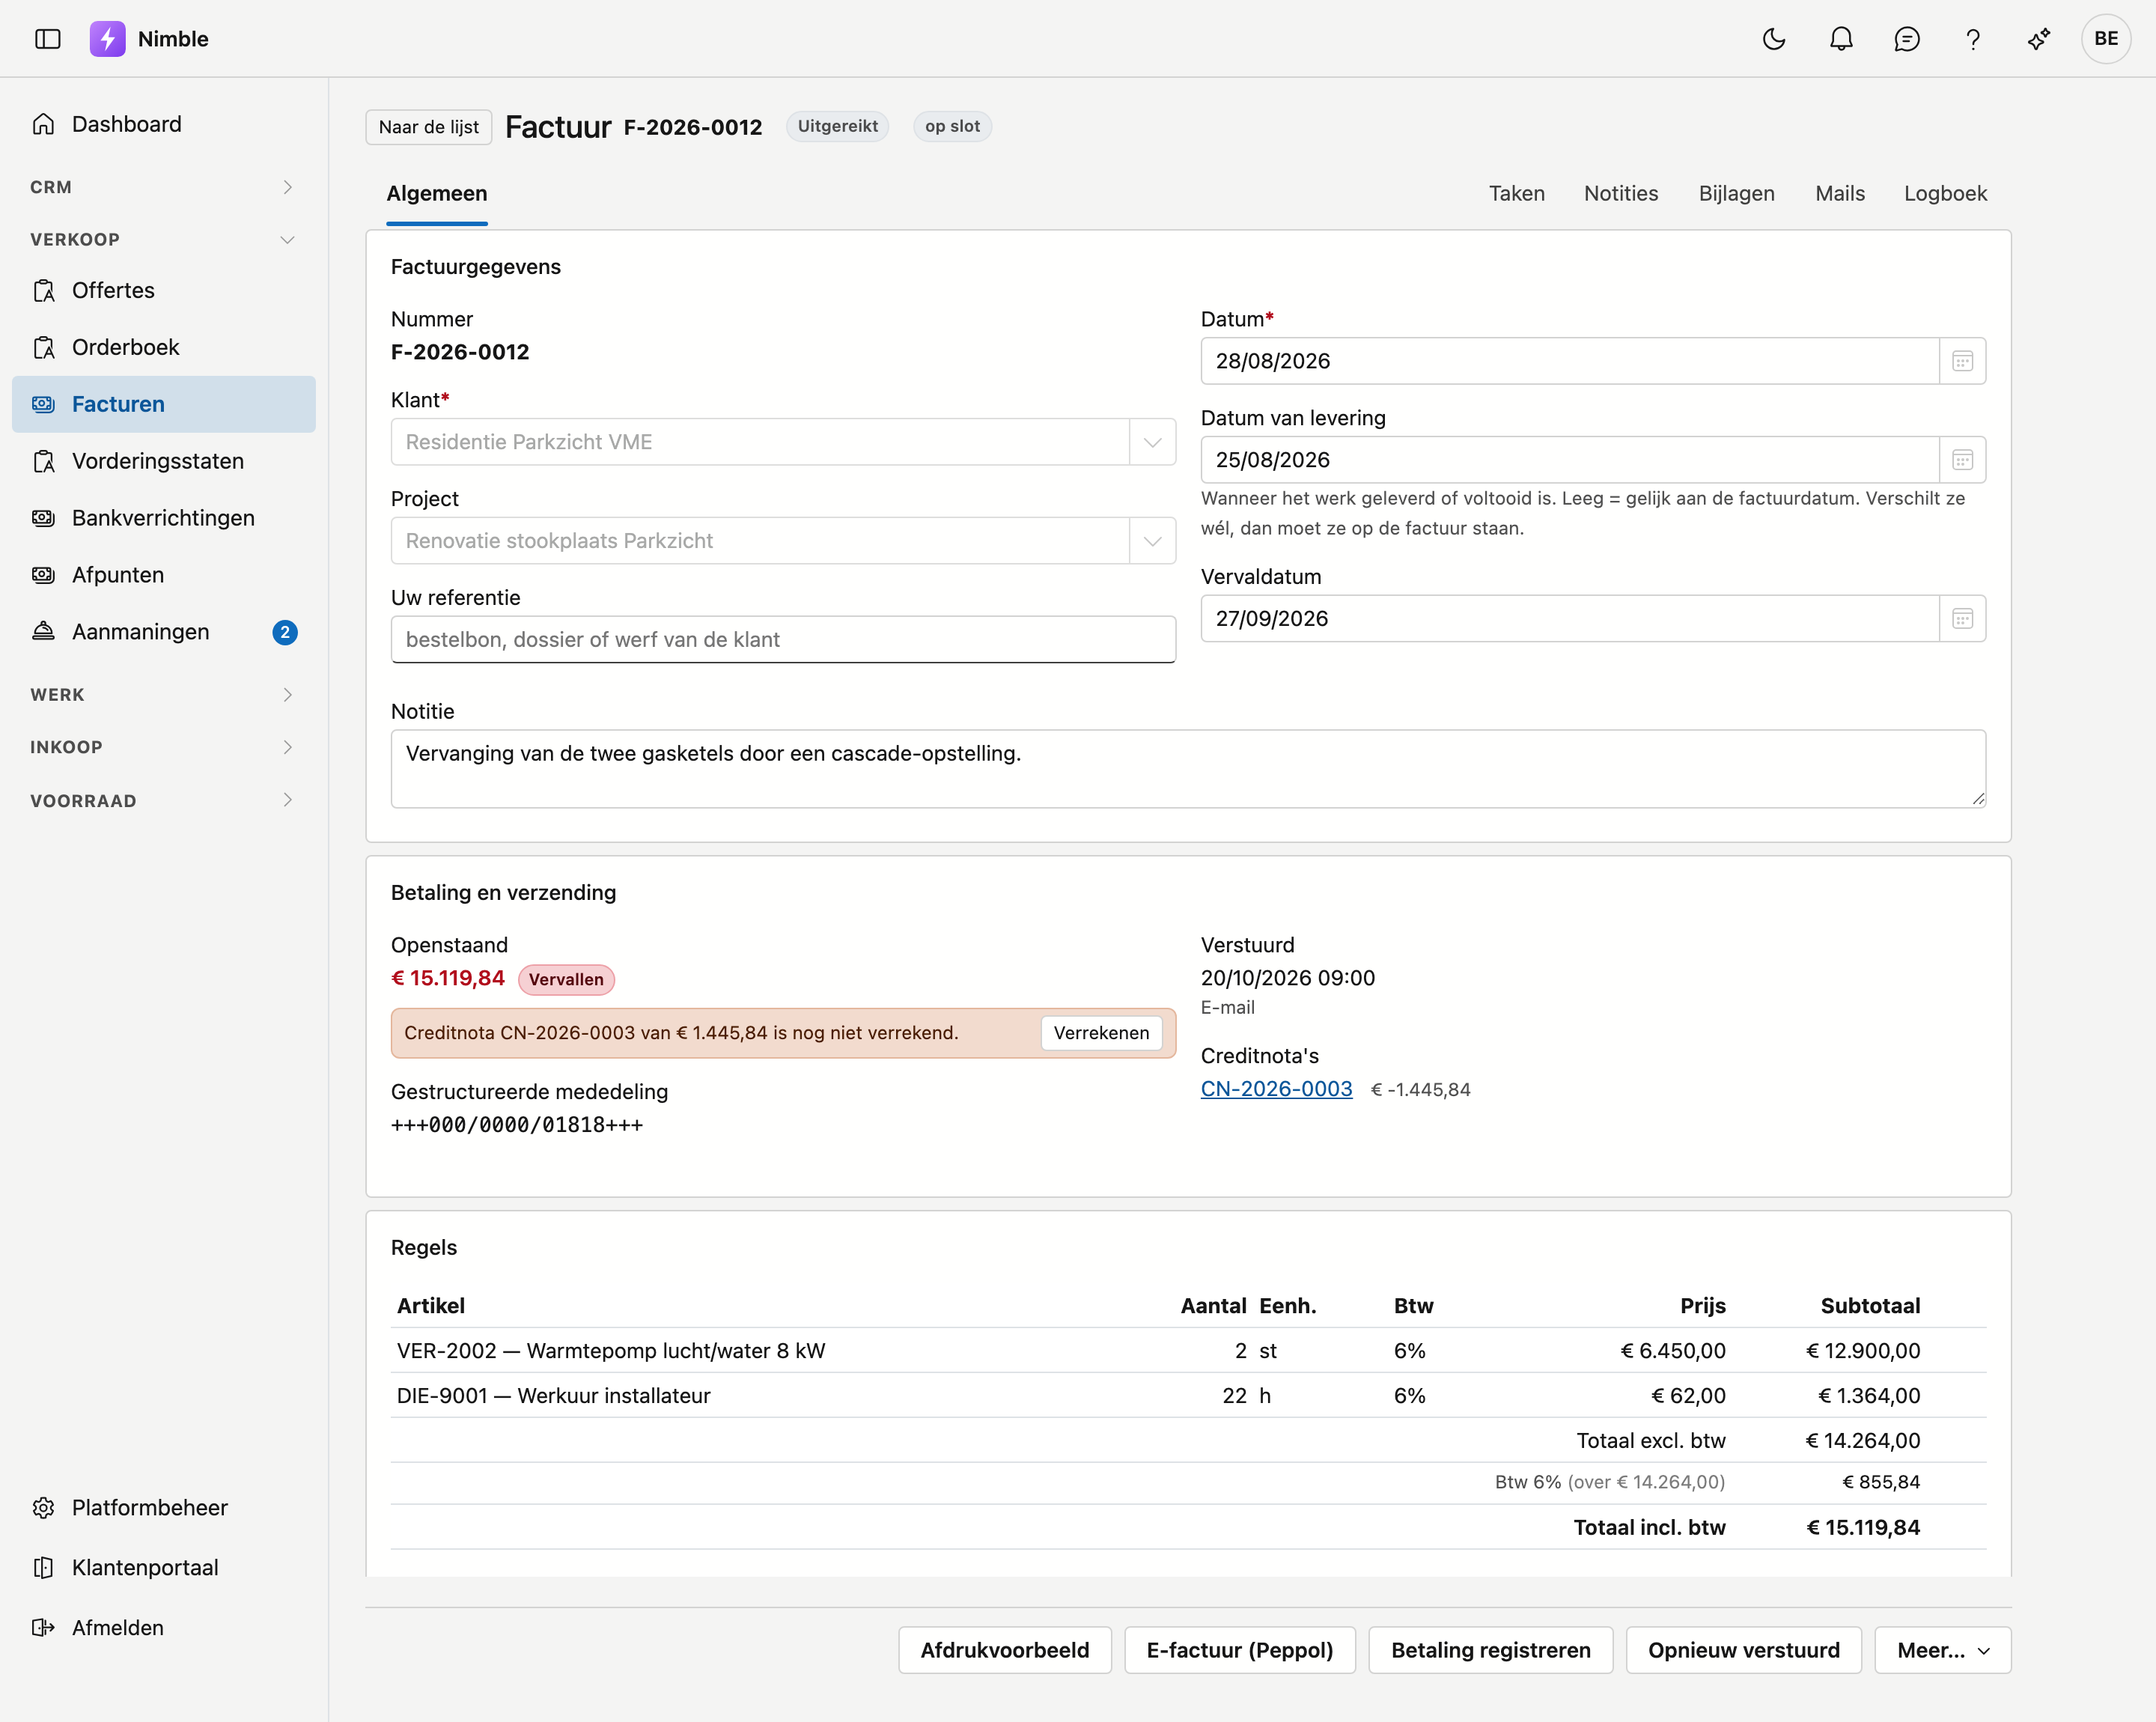2156x1722 pixels.
Task: Open calendar picker for Datum
Action: click(x=1962, y=361)
